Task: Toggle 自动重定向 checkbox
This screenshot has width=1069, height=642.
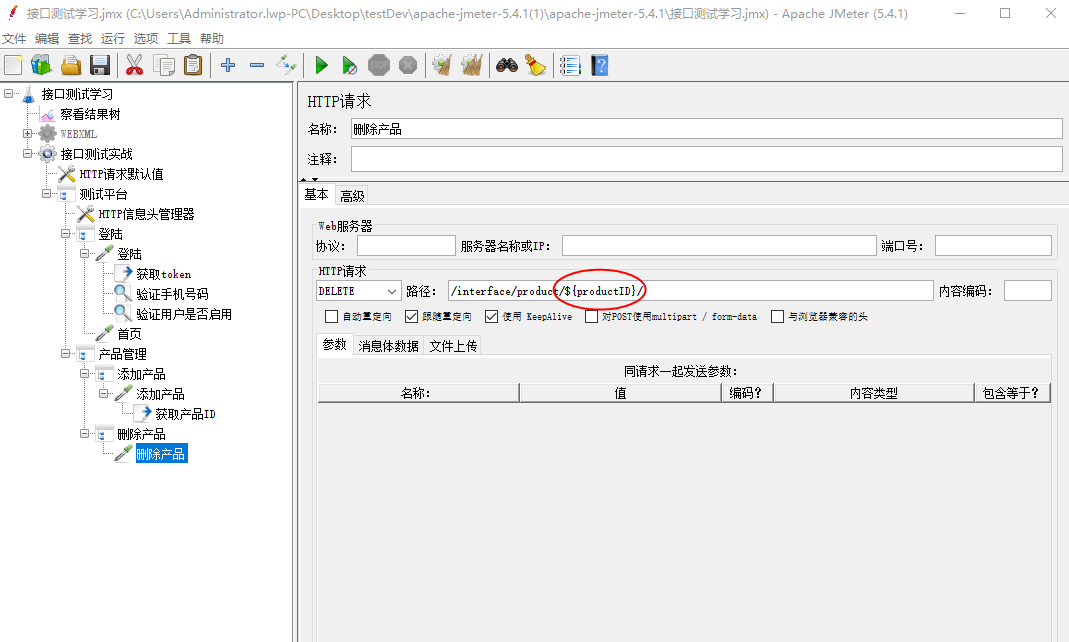Action: coord(331,316)
